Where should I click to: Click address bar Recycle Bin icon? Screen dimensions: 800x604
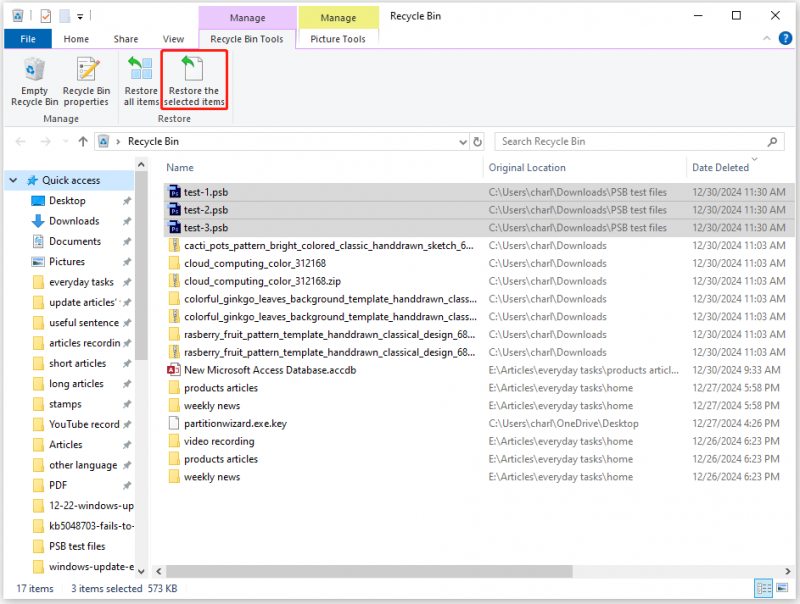[x=104, y=141]
